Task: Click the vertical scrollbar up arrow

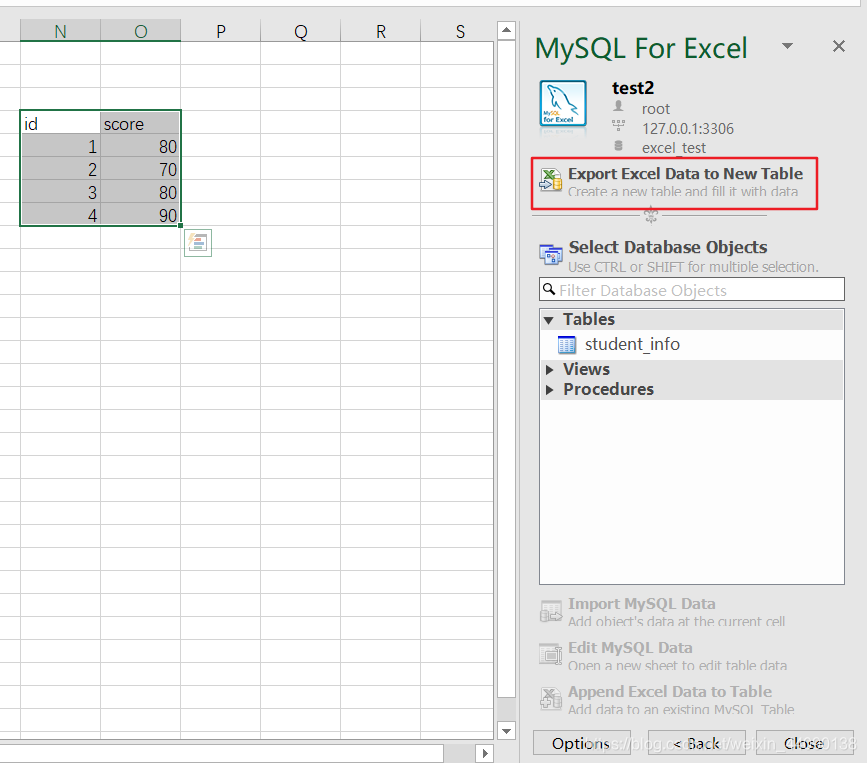Action: [x=506, y=30]
